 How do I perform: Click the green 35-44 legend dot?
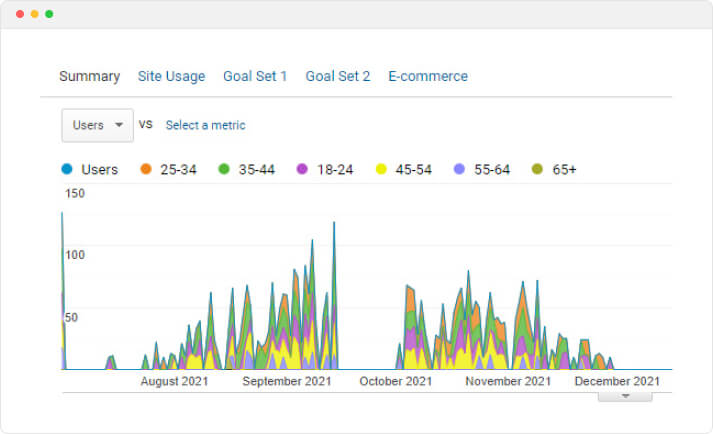224,169
